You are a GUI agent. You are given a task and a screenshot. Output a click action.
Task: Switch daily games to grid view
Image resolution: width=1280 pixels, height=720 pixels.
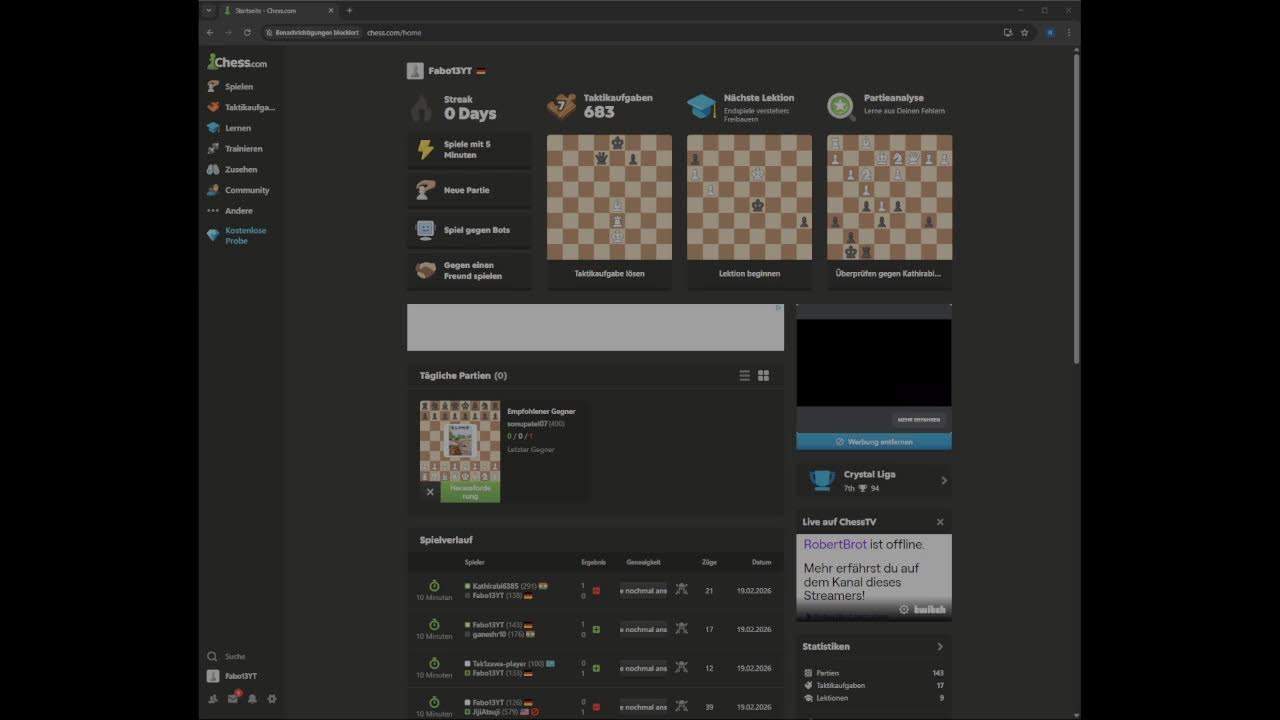coord(763,376)
